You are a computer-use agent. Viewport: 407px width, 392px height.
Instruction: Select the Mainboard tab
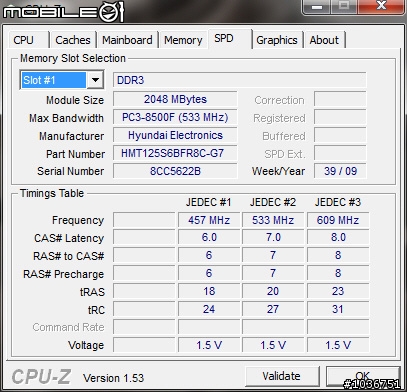coord(127,40)
